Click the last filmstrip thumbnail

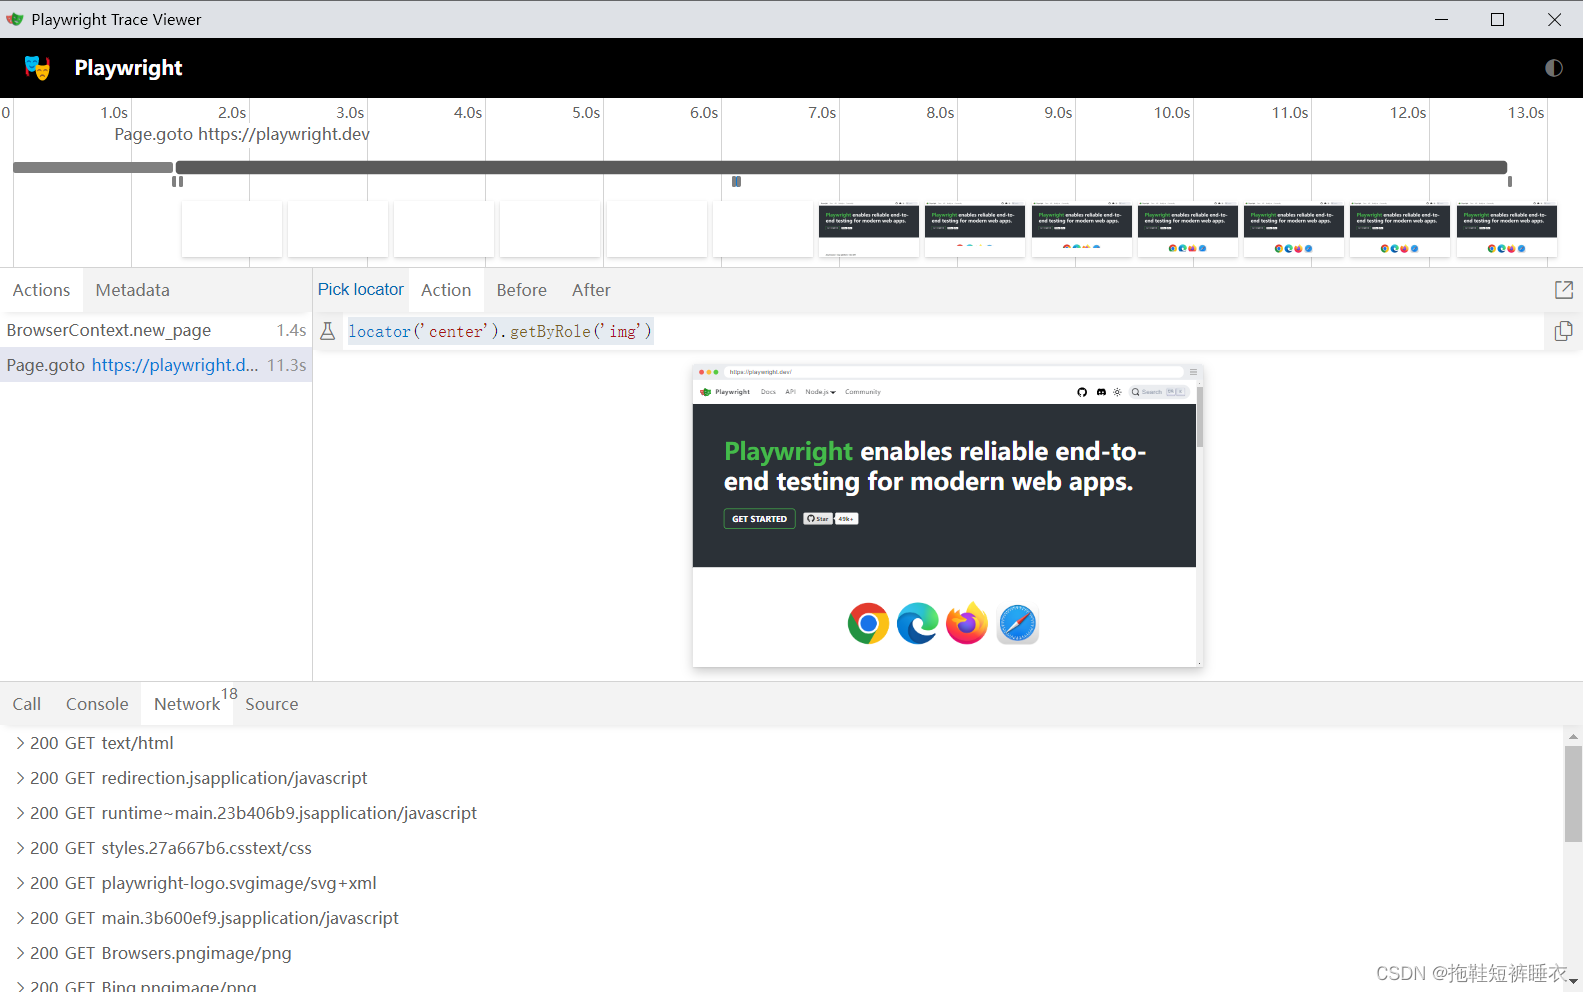[x=1506, y=229]
